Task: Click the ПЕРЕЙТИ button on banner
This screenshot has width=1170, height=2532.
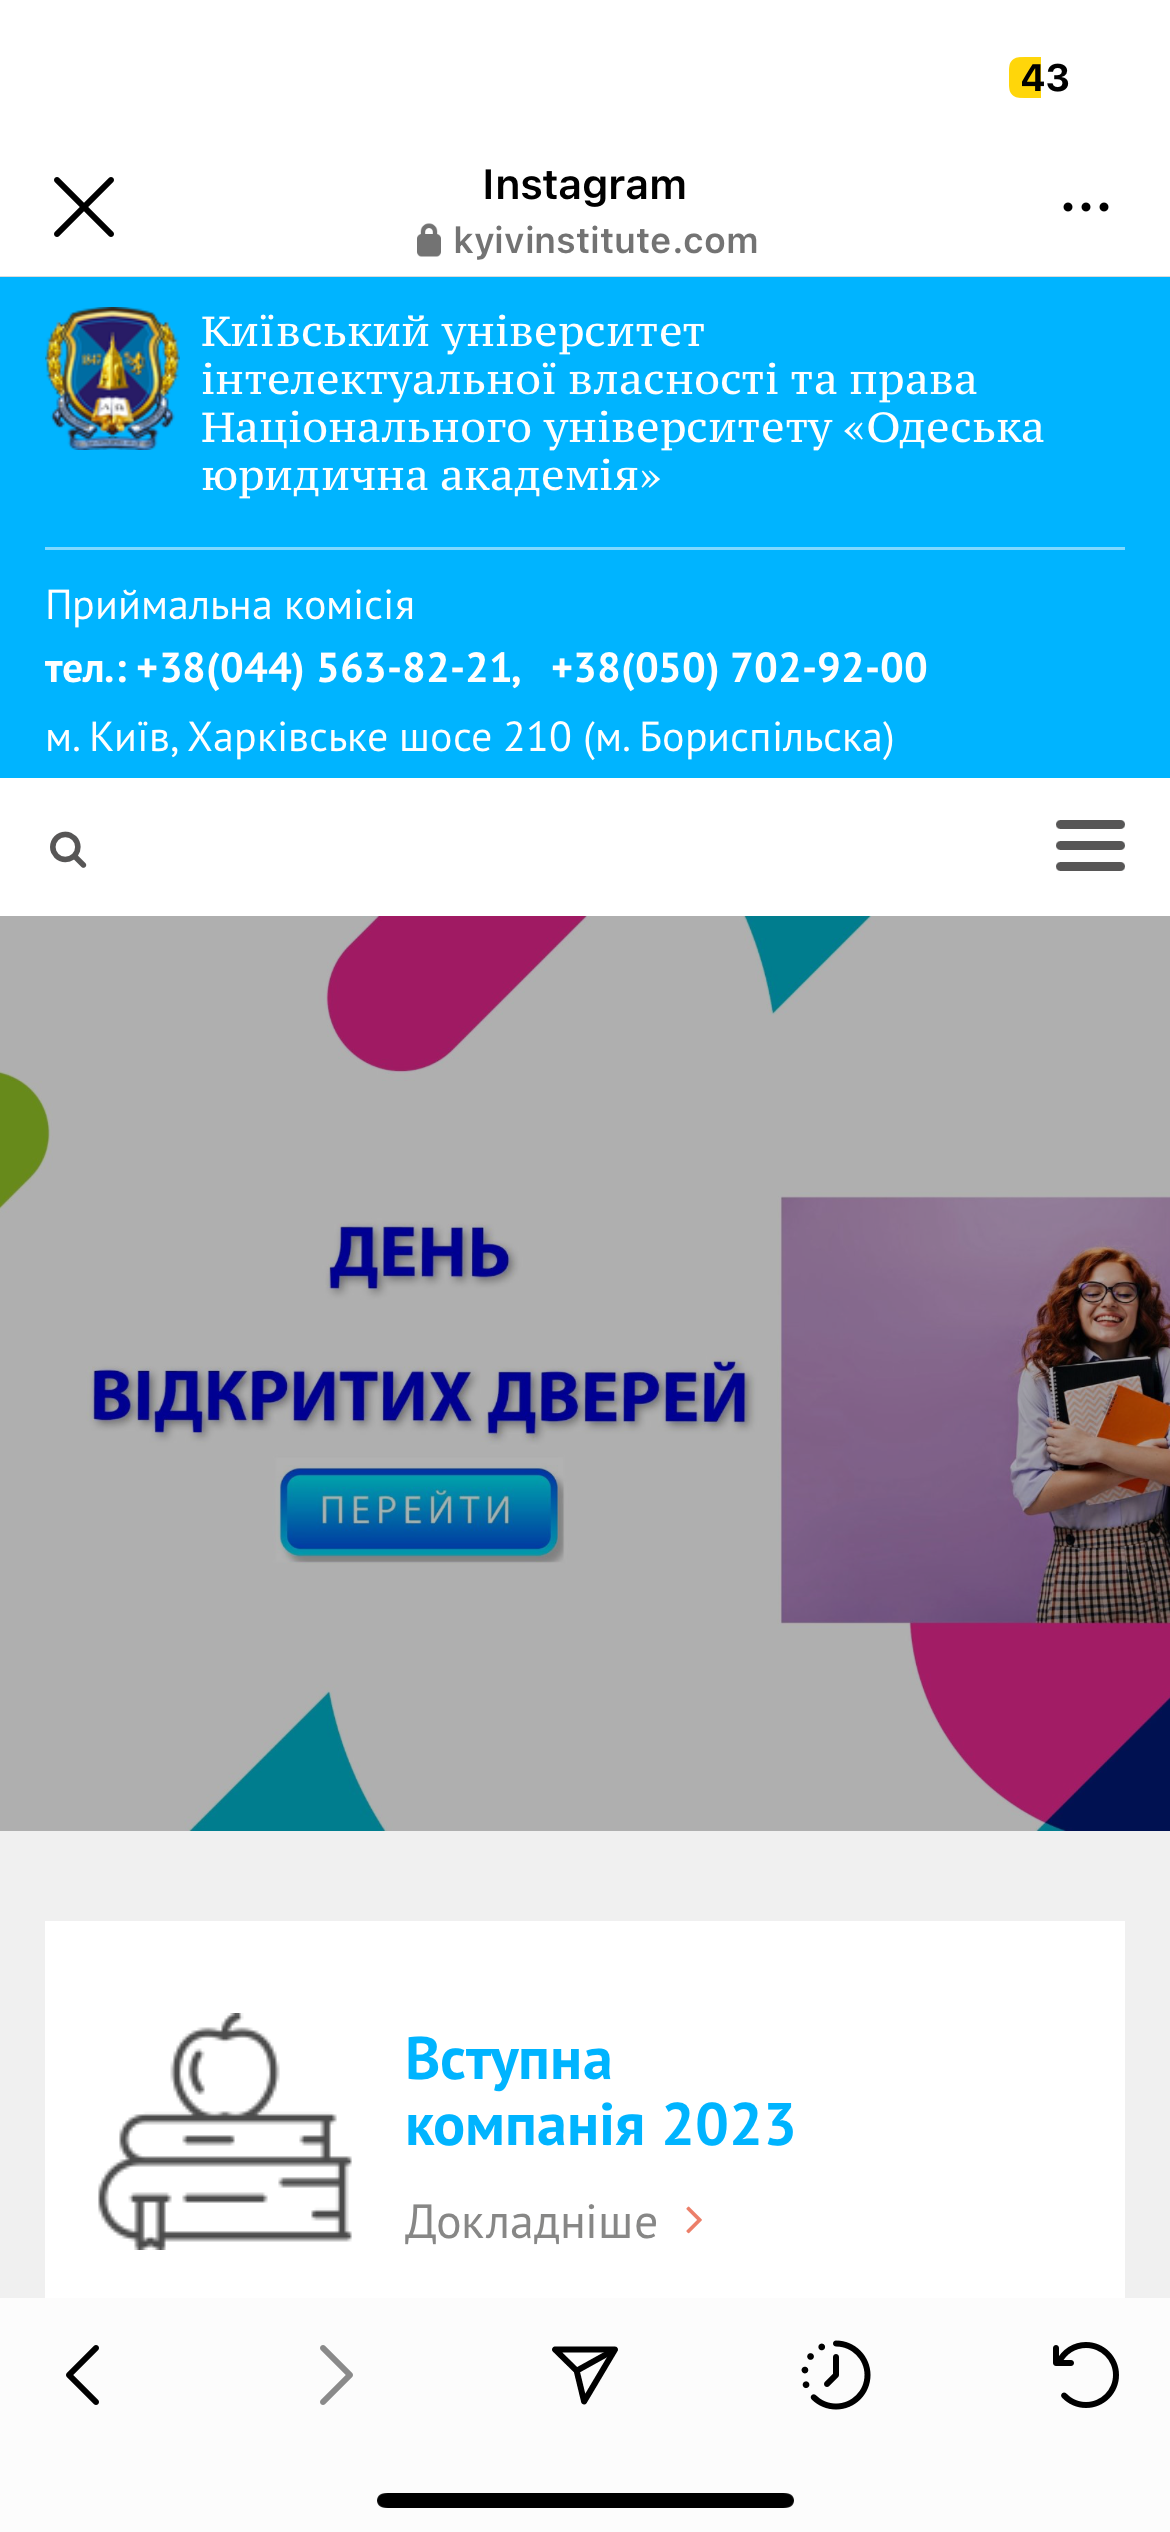Action: click(419, 1510)
